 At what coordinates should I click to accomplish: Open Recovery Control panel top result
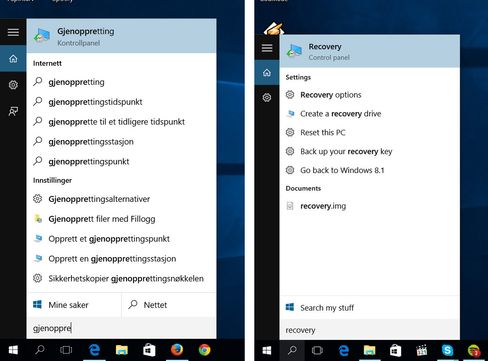point(370,51)
